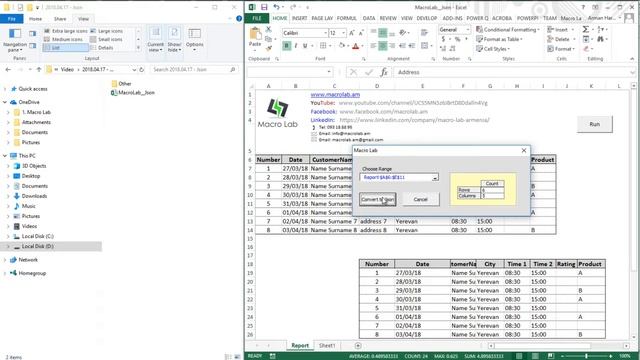
Task: Click the Orientation text-angle icon
Action: tap(403, 33)
